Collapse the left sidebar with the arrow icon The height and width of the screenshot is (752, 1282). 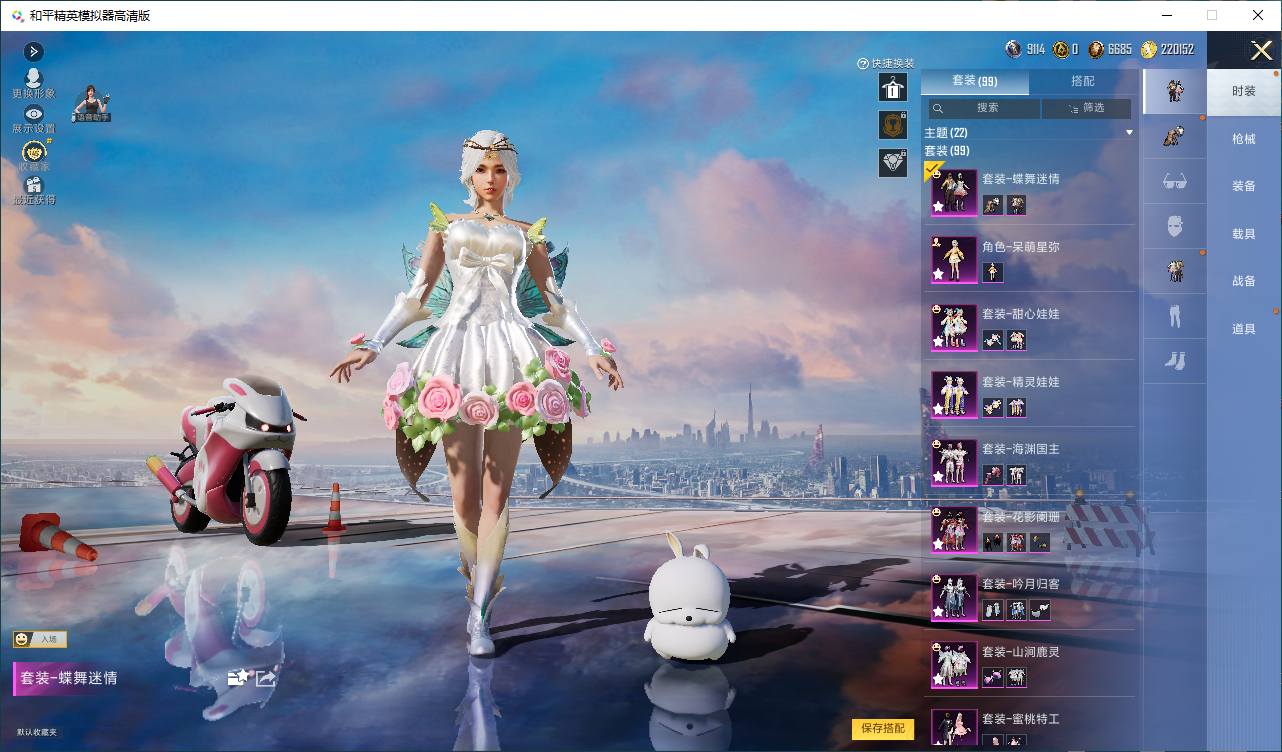pyautogui.click(x=33, y=51)
